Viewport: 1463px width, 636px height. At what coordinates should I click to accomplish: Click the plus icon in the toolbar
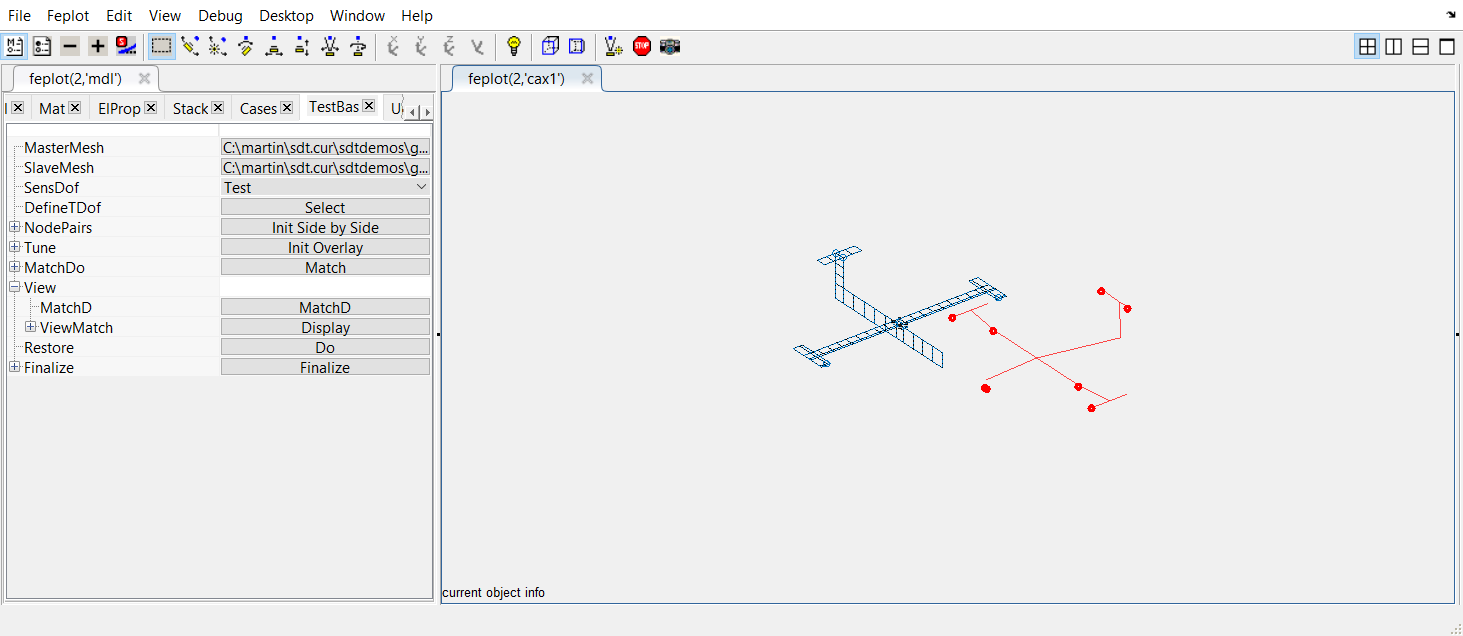[x=97, y=46]
